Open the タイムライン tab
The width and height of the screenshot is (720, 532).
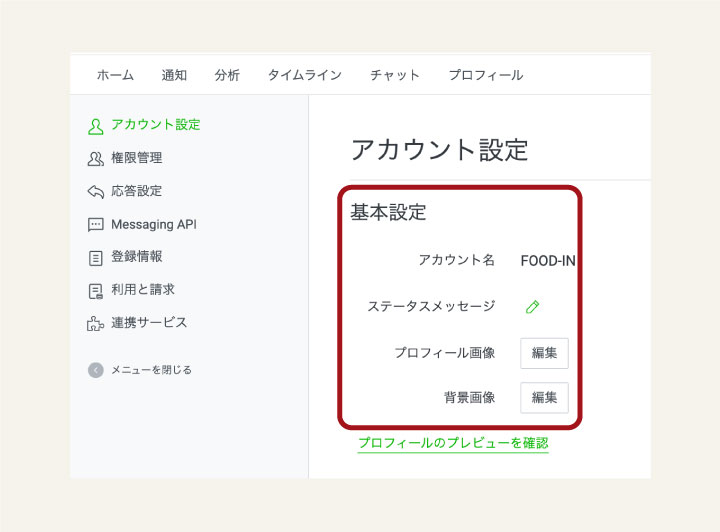(305, 75)
